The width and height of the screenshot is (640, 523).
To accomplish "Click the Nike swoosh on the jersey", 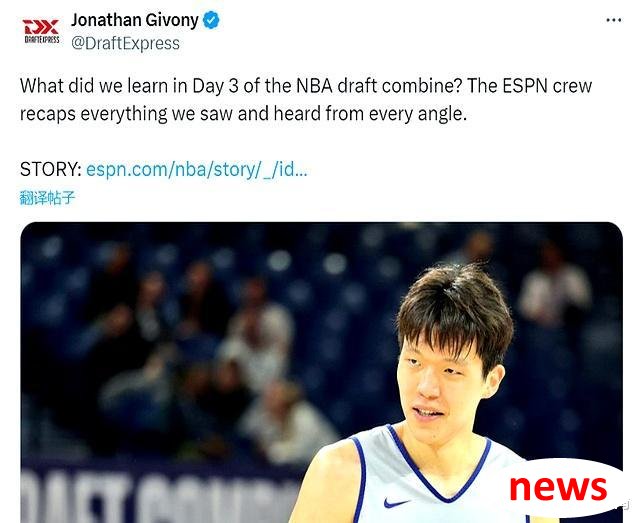I will coord(396,502).
